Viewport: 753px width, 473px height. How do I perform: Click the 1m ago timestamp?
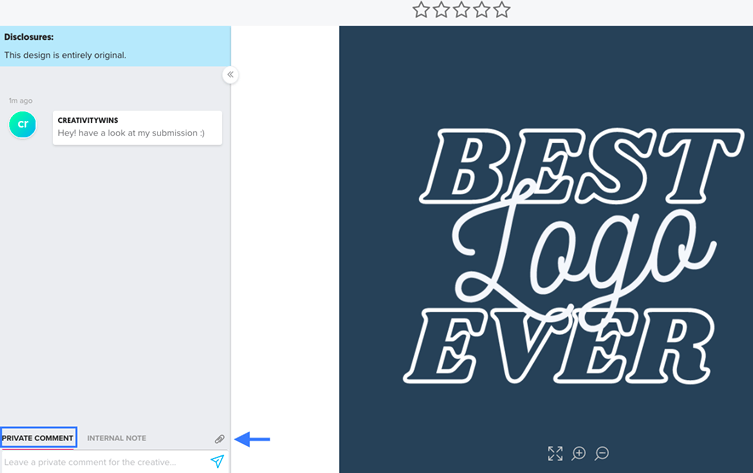click(19, 101)
